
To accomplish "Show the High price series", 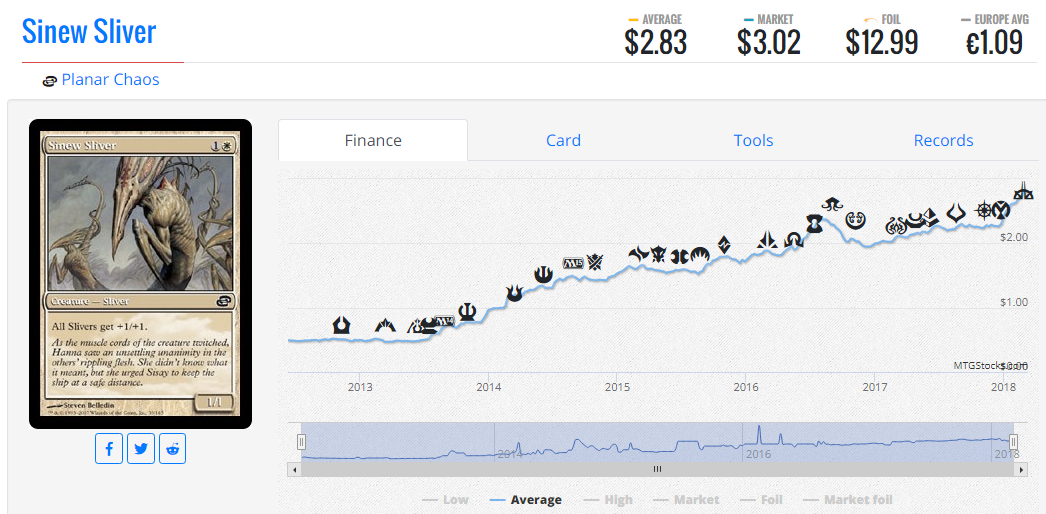I will (608, 499).
